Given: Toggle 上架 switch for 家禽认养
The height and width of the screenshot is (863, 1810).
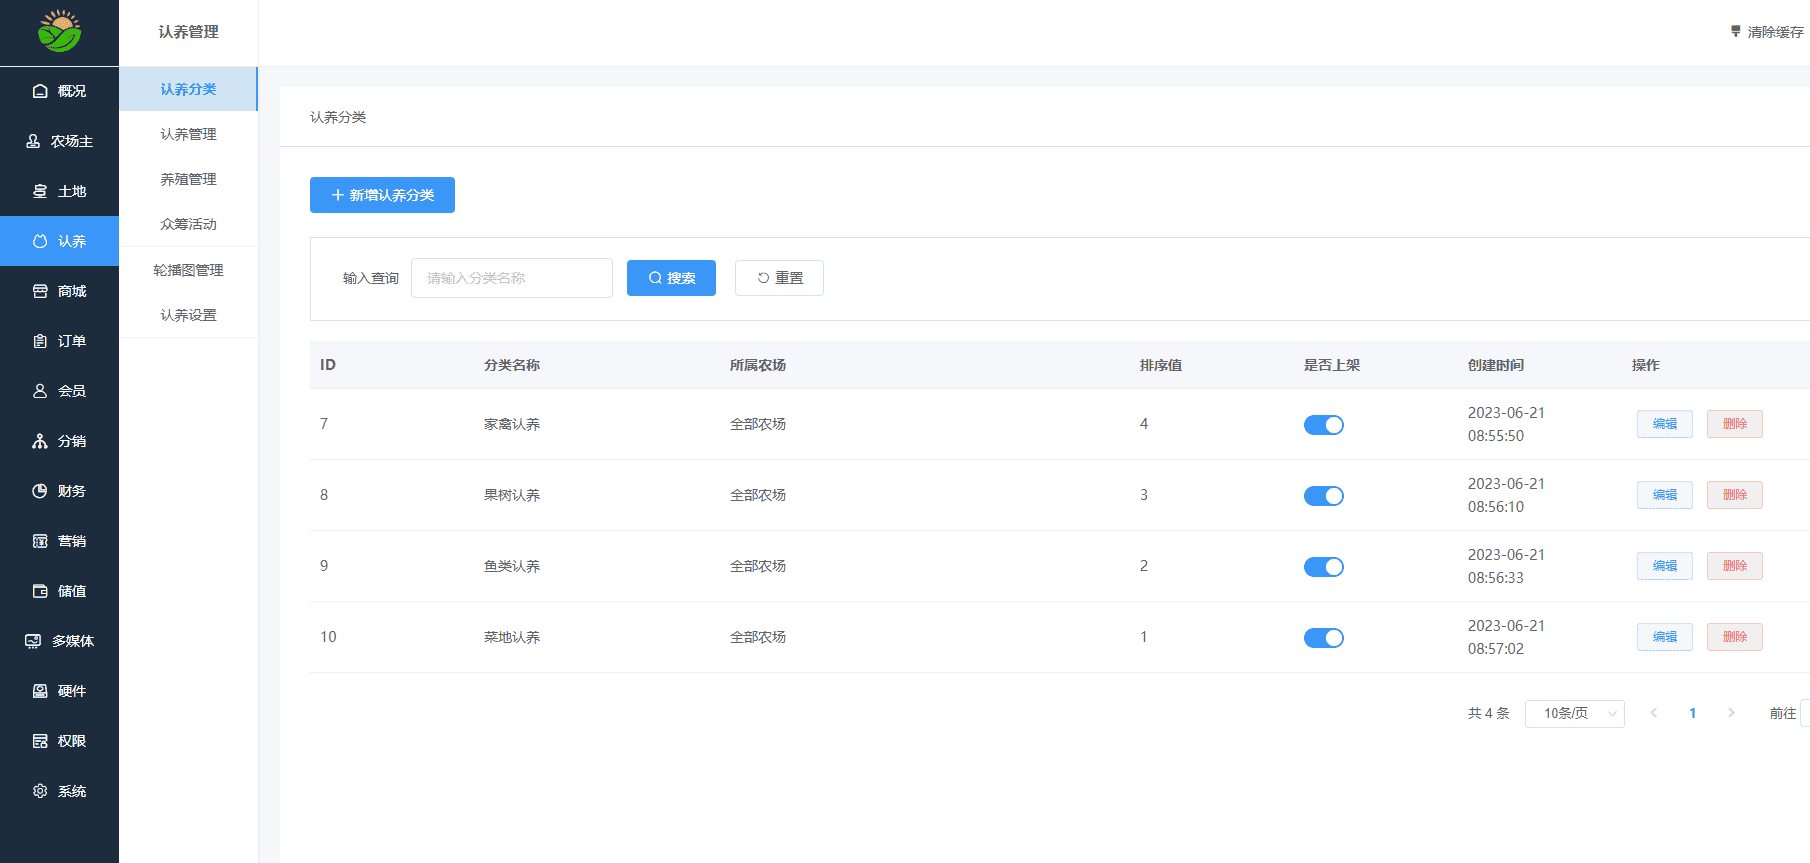Looking at the screenshot, I should coord(1323,425).
